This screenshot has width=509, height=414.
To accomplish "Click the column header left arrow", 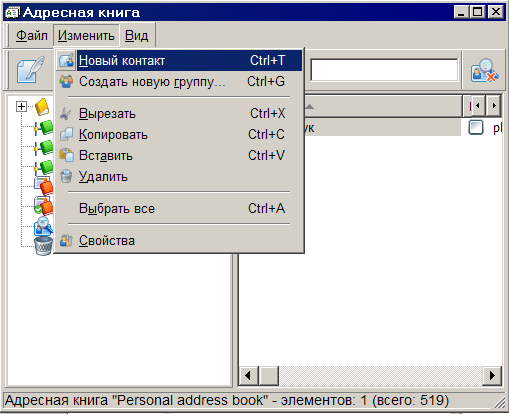I will click(x=478, y=106).
